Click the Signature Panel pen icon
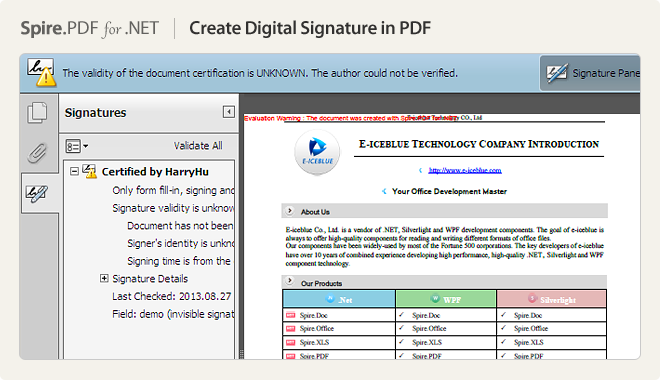This screenshot has width=660, height=380. click(x=556, y=73)
